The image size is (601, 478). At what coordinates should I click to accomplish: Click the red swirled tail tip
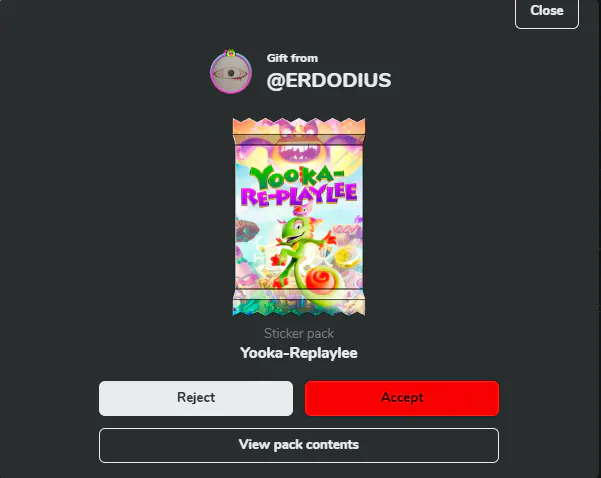click(x=321, y=280)
